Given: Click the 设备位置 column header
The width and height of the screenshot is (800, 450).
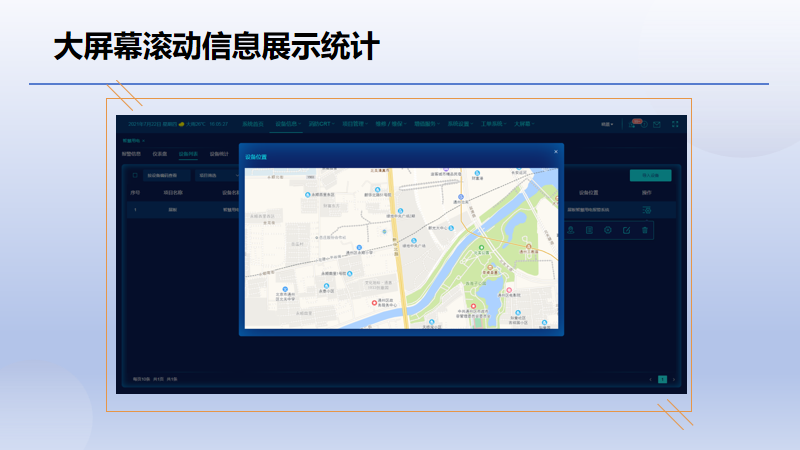Looking at the screenshot, I should (x=588, y=193).
